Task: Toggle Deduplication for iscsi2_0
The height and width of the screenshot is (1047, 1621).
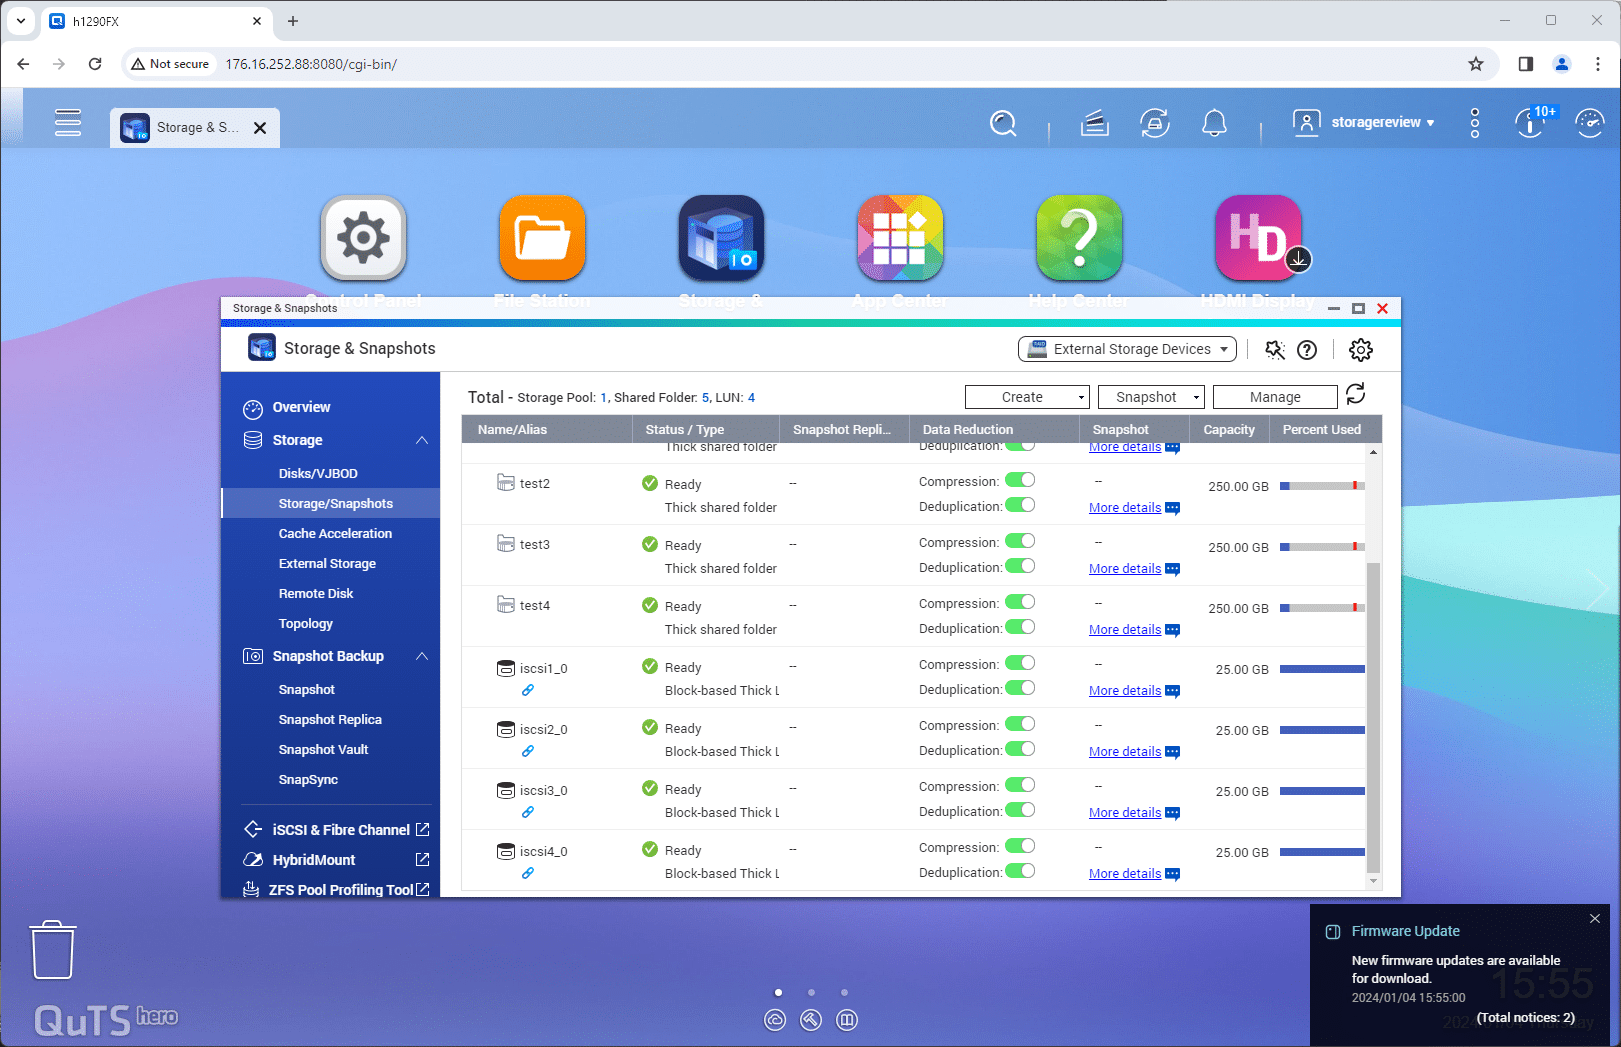Action: [1020, 749]
